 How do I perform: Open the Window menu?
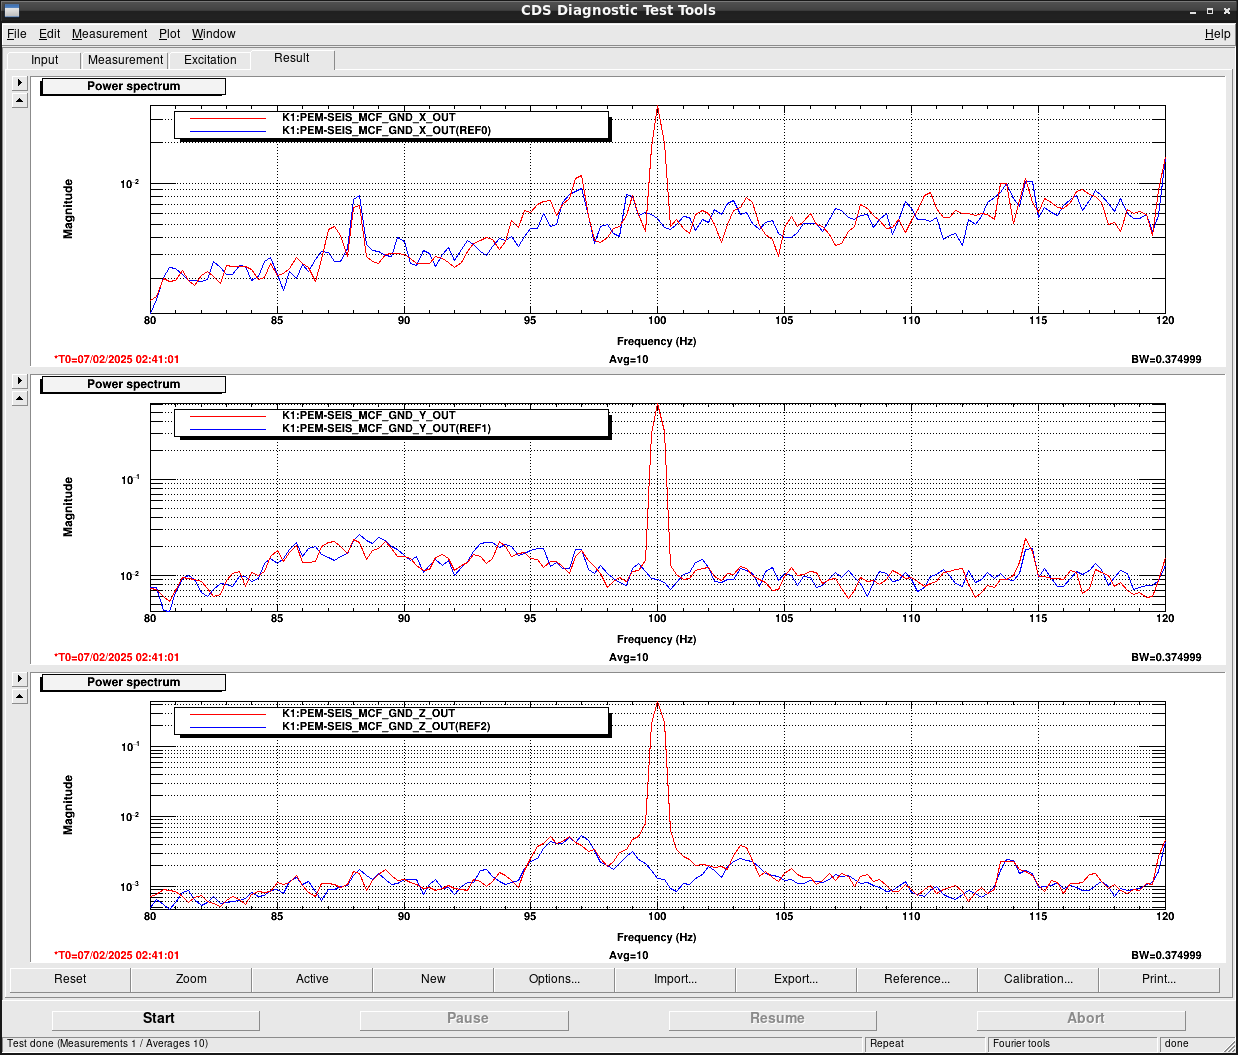(x=214, y=34)
